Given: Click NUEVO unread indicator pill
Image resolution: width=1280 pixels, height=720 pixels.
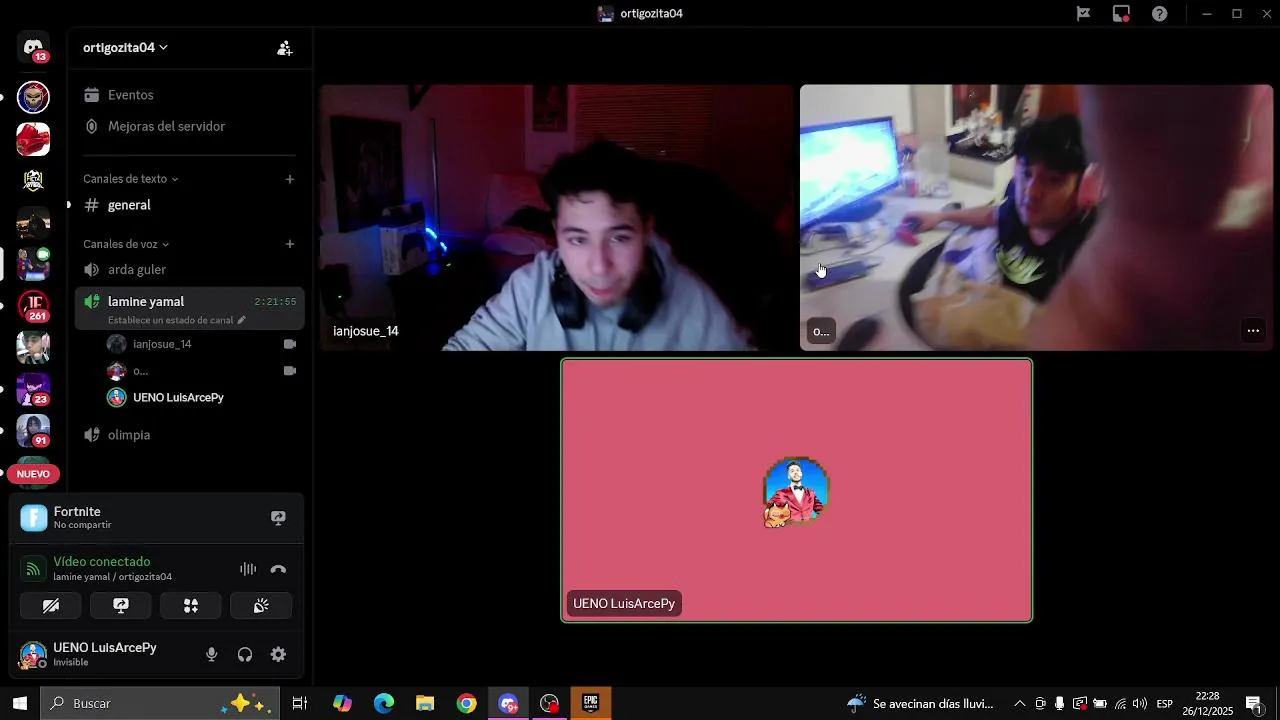Looking at the screenshot, I should [33, 474].
